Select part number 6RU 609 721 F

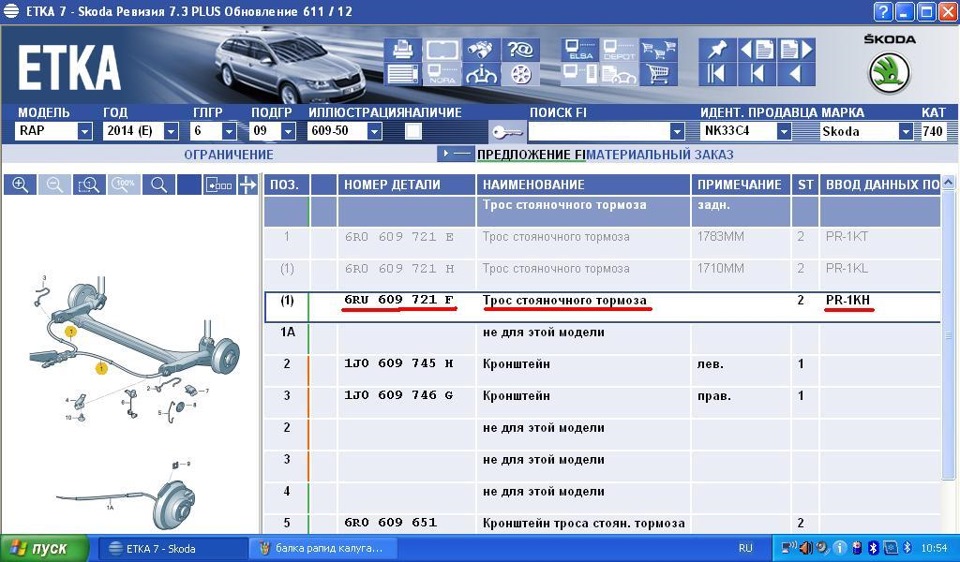[x=399, y=300]
